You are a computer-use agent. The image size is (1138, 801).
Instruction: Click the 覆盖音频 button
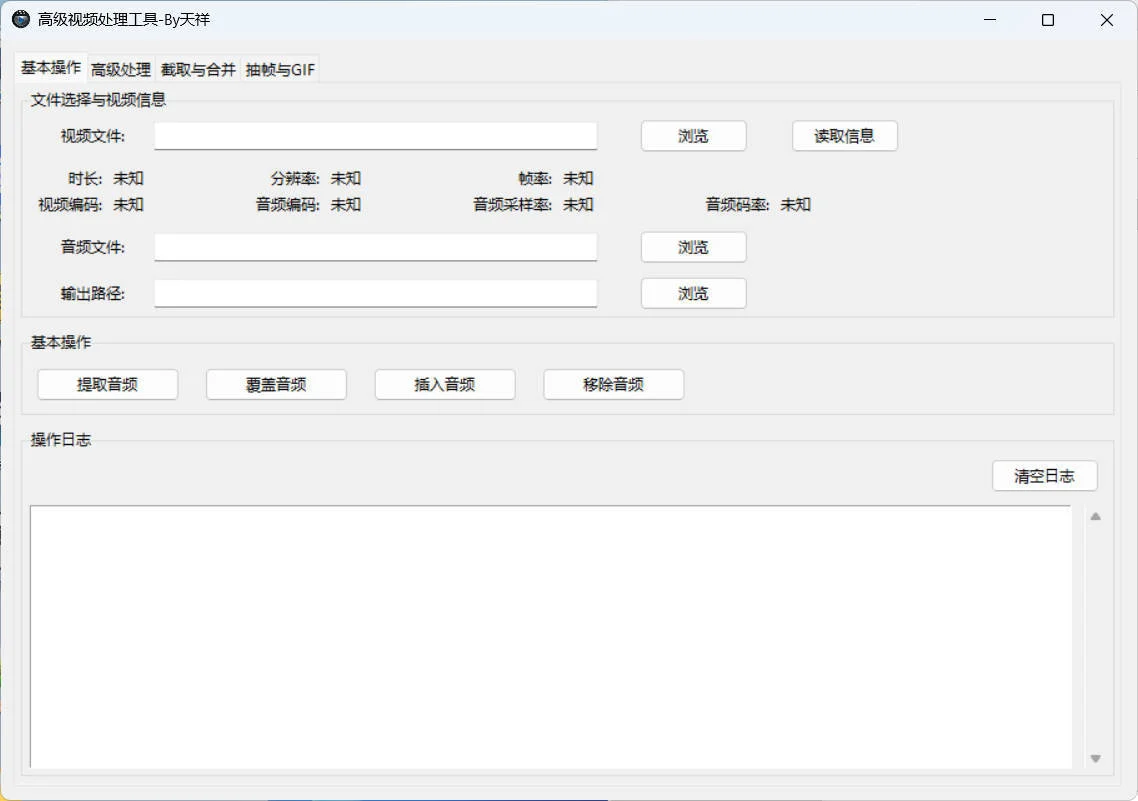[x=276, y=384]
